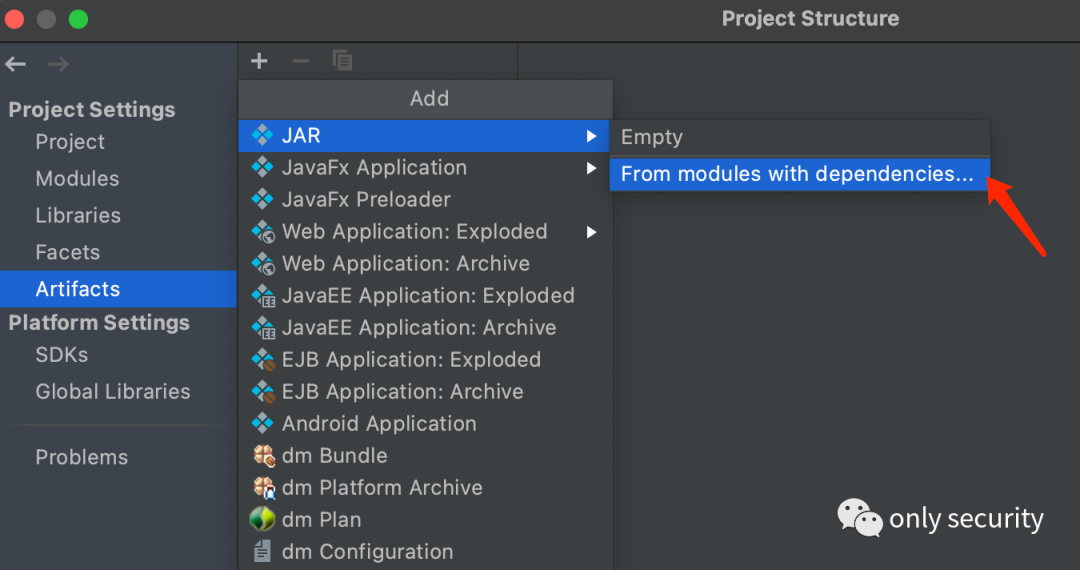Click the dm Plan globe icon
This screenshot has width=1080, height=570.
(262, 520)
